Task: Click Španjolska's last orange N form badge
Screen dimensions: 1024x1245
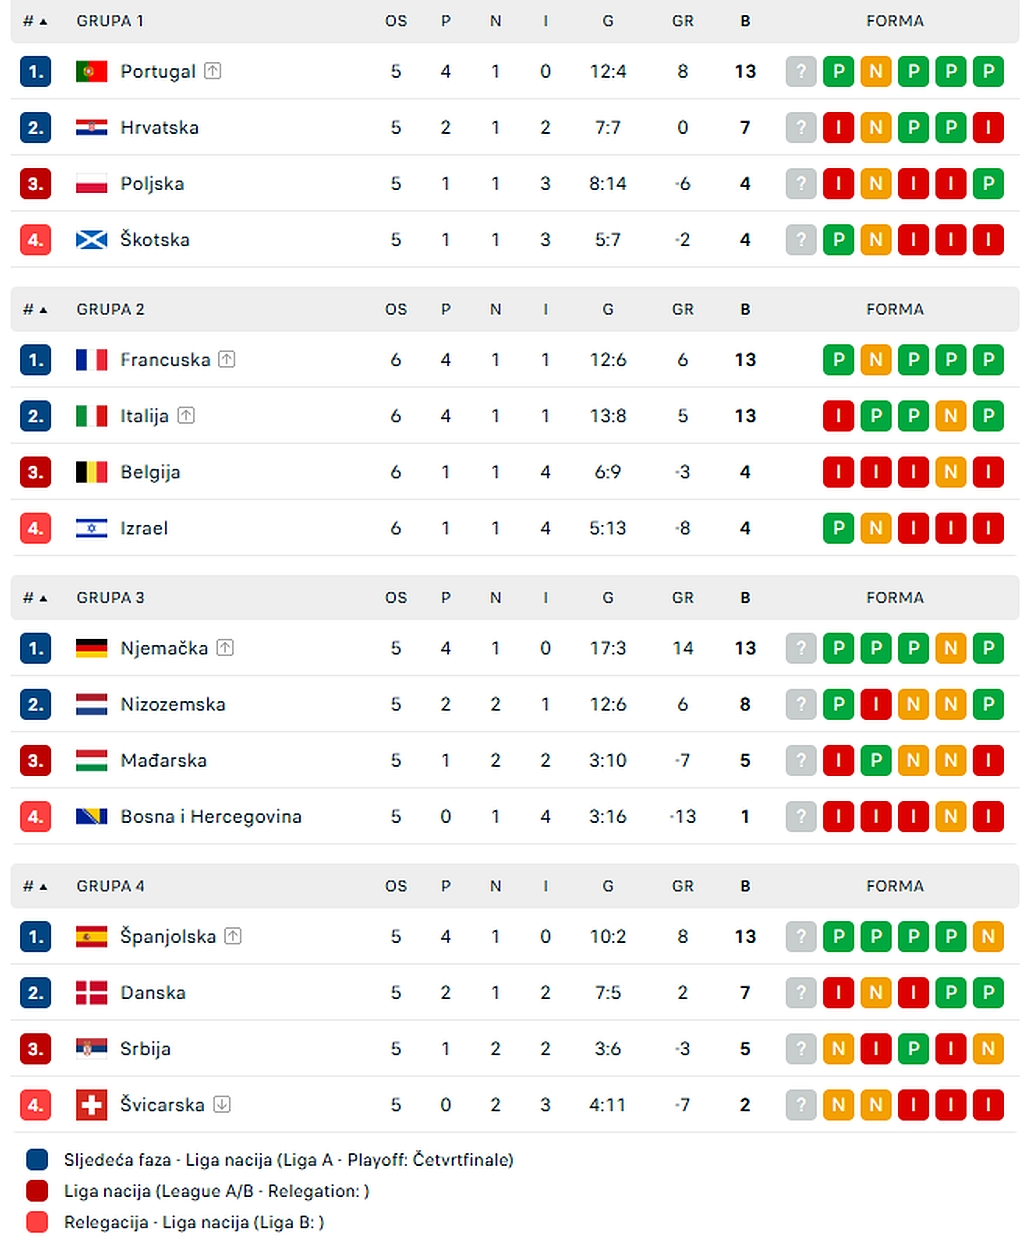Action: (988, 936)
